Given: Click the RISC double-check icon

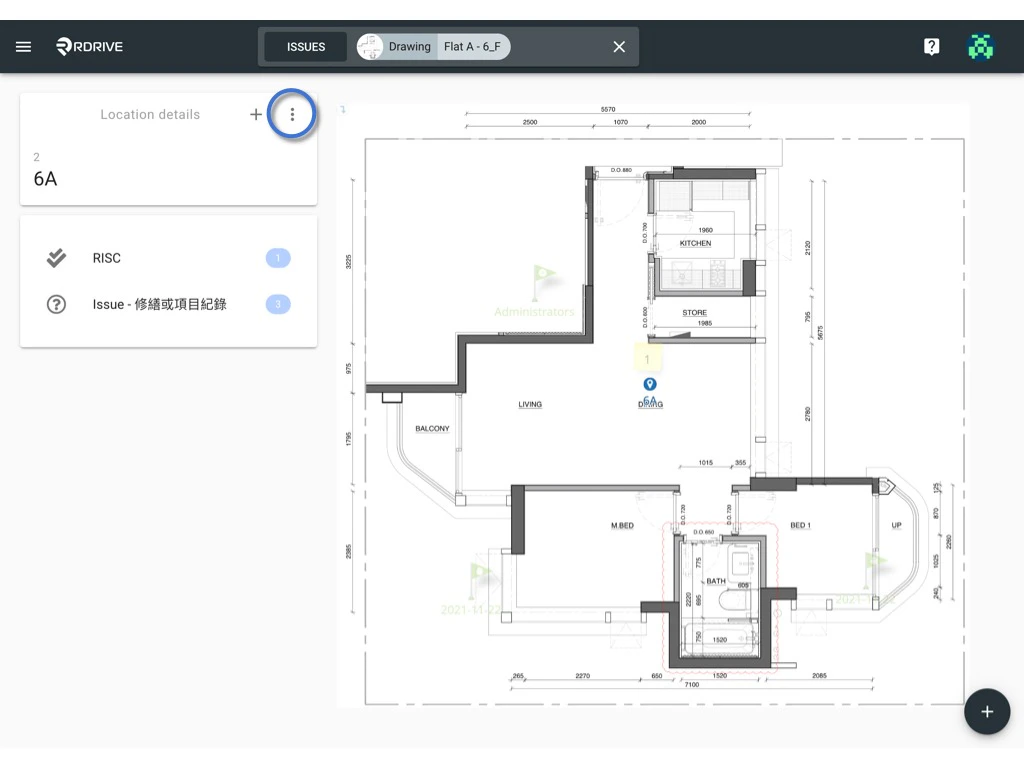Looking at the screenshot, I should coord(56,258).
